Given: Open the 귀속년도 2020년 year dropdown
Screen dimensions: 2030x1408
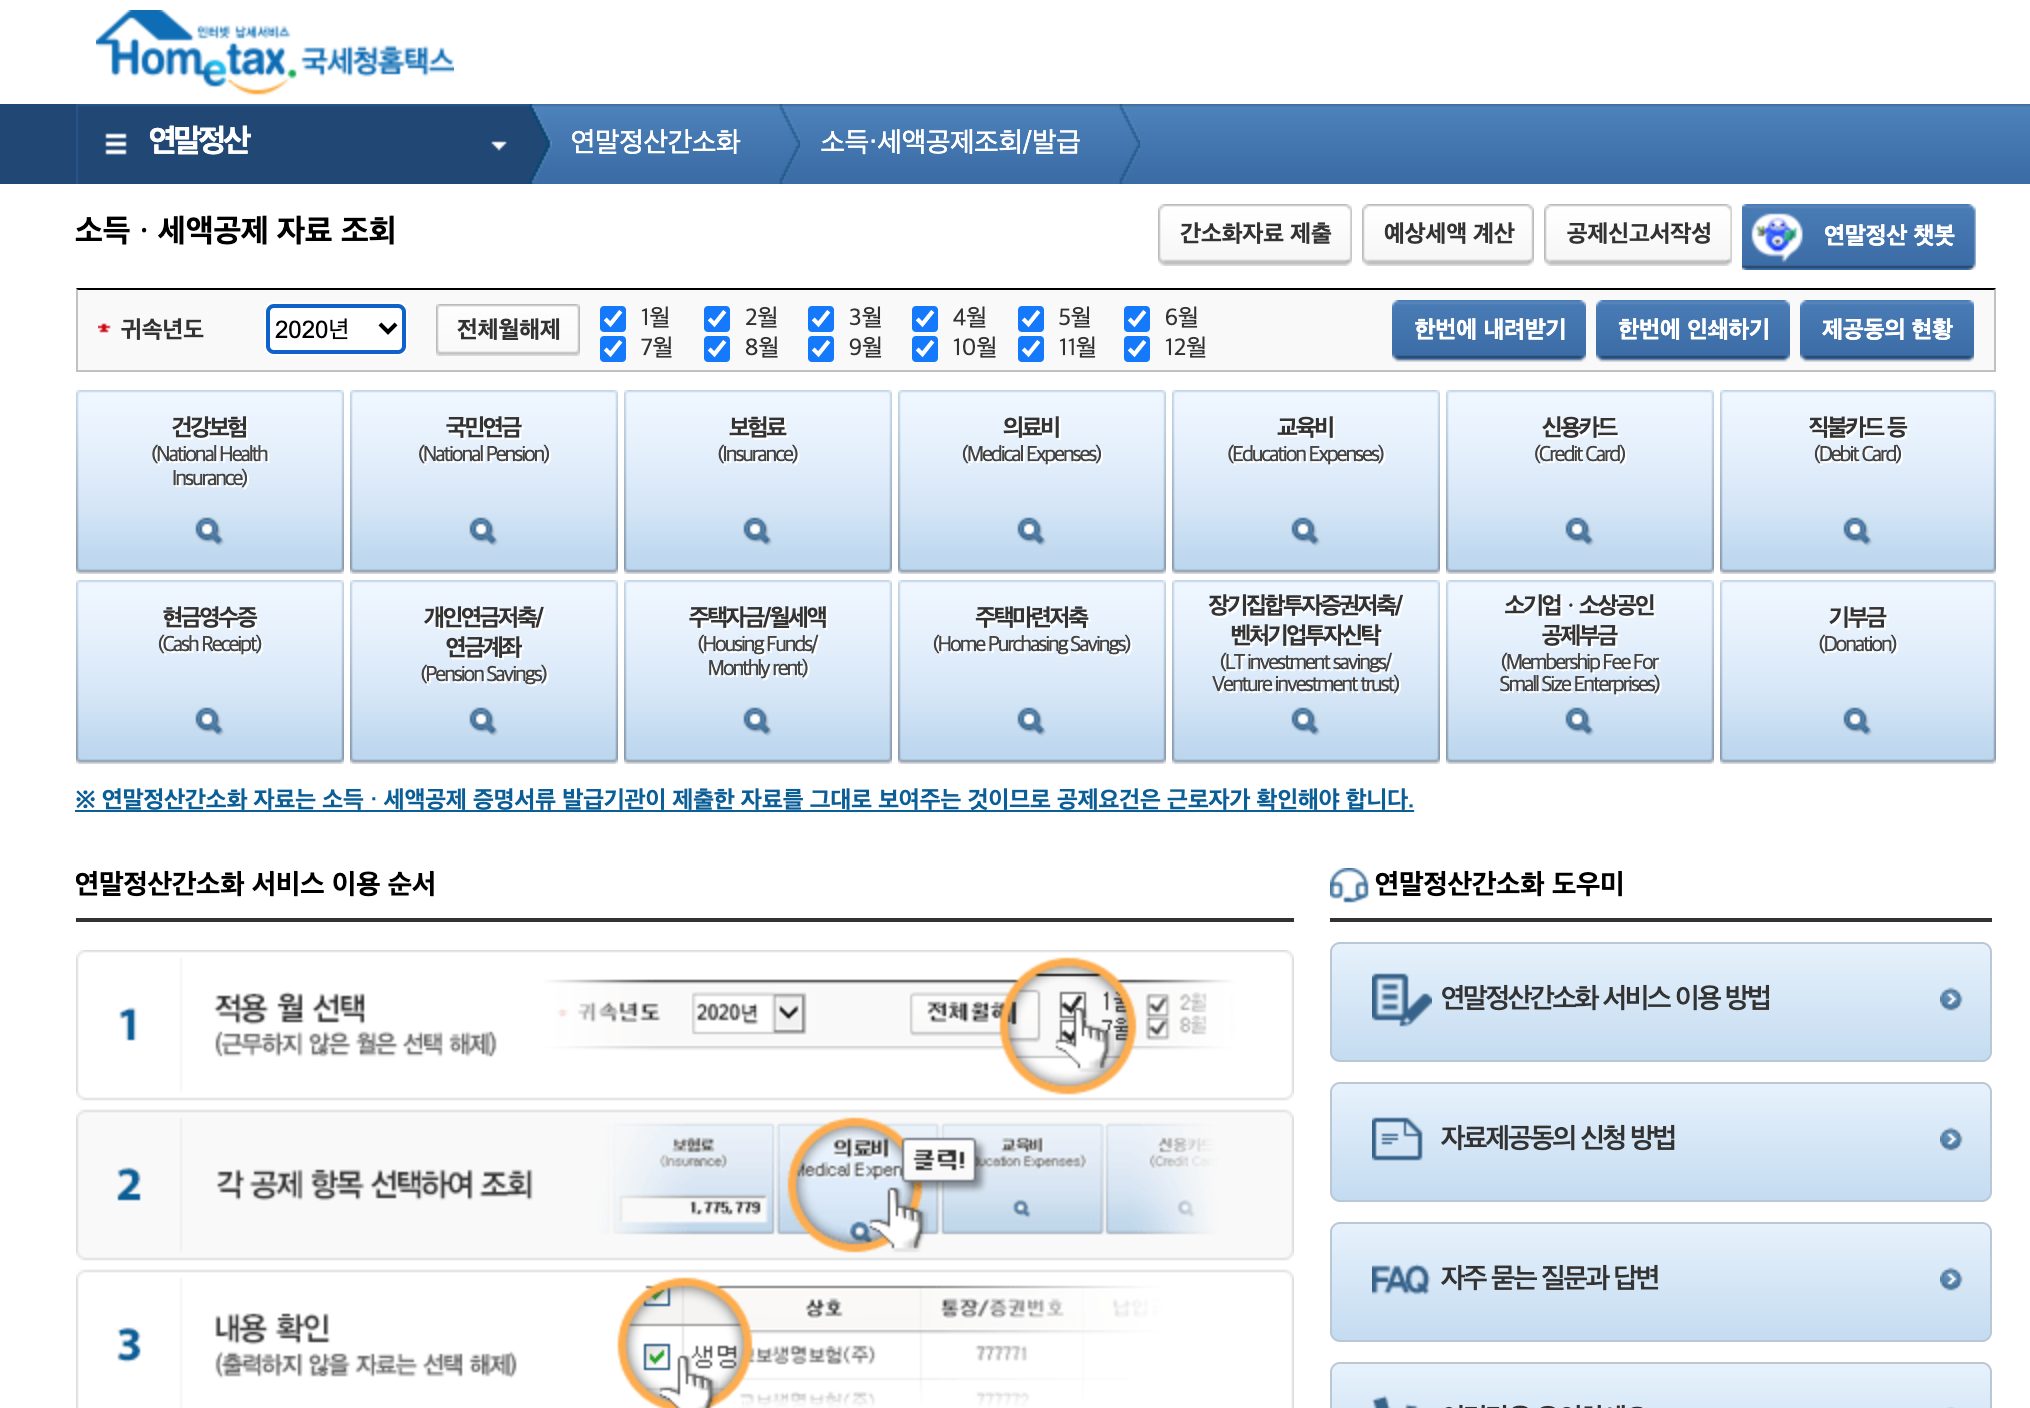Looking at the screenshot, I should (336, 329).
